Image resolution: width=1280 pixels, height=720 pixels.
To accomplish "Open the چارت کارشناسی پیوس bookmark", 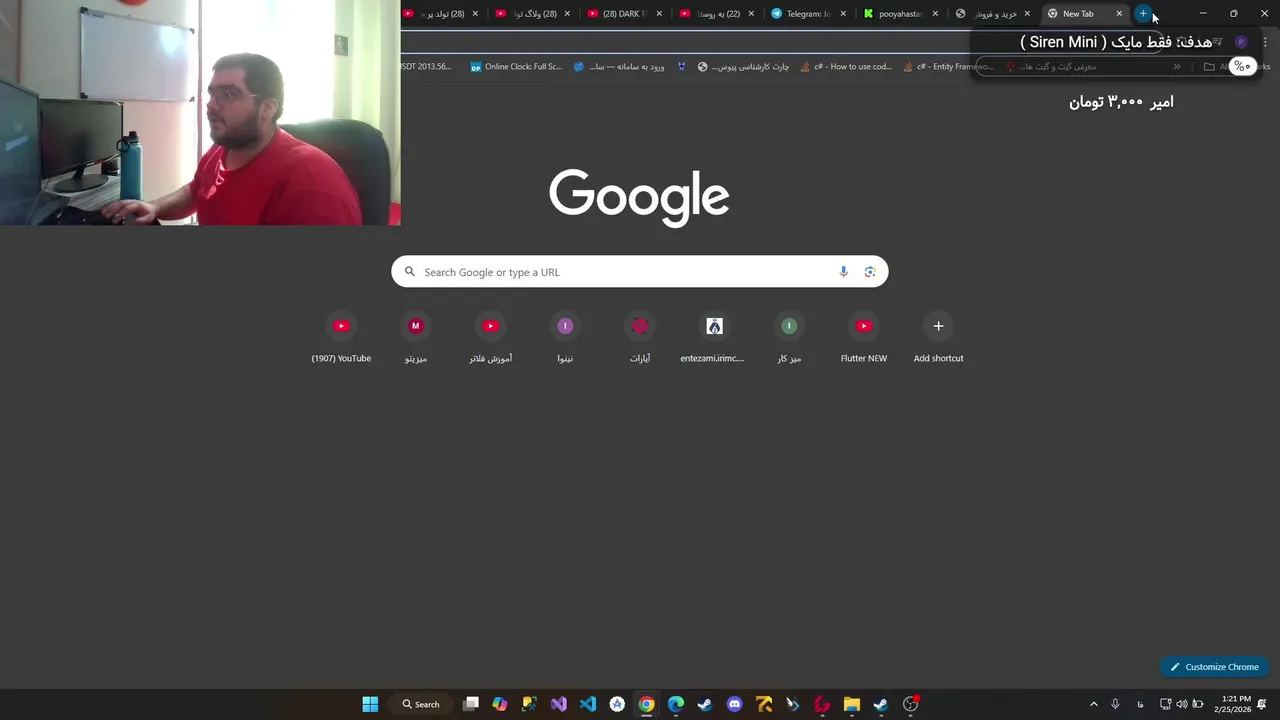I will click(743, 67).
